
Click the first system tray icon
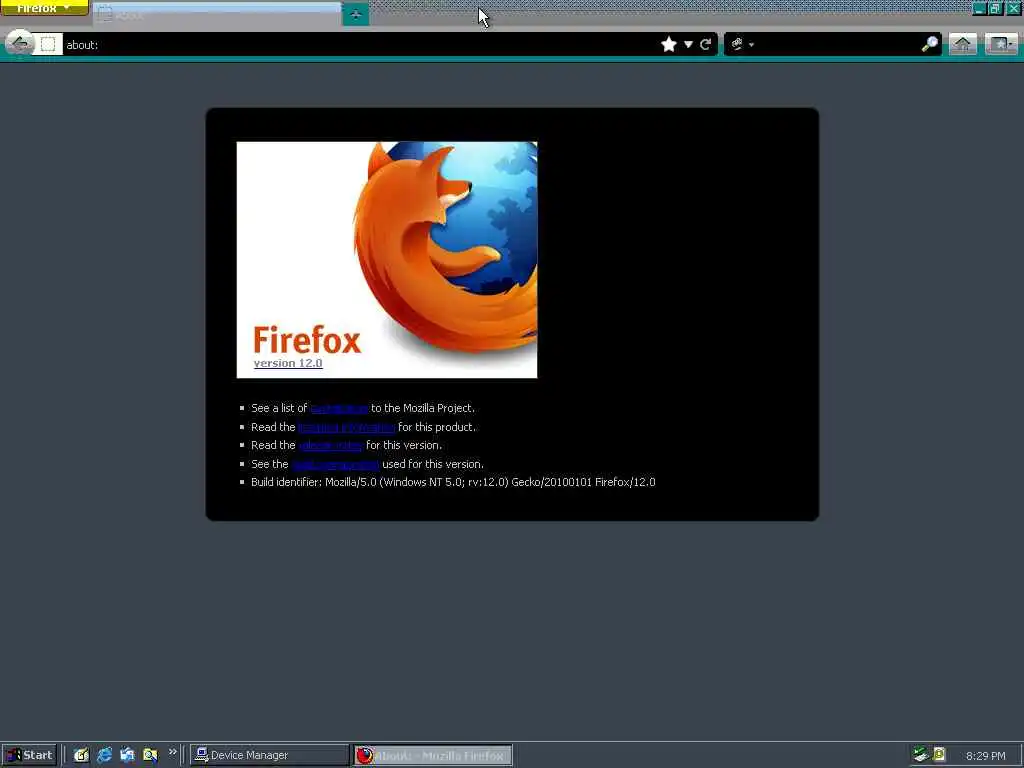coord(921,754)
